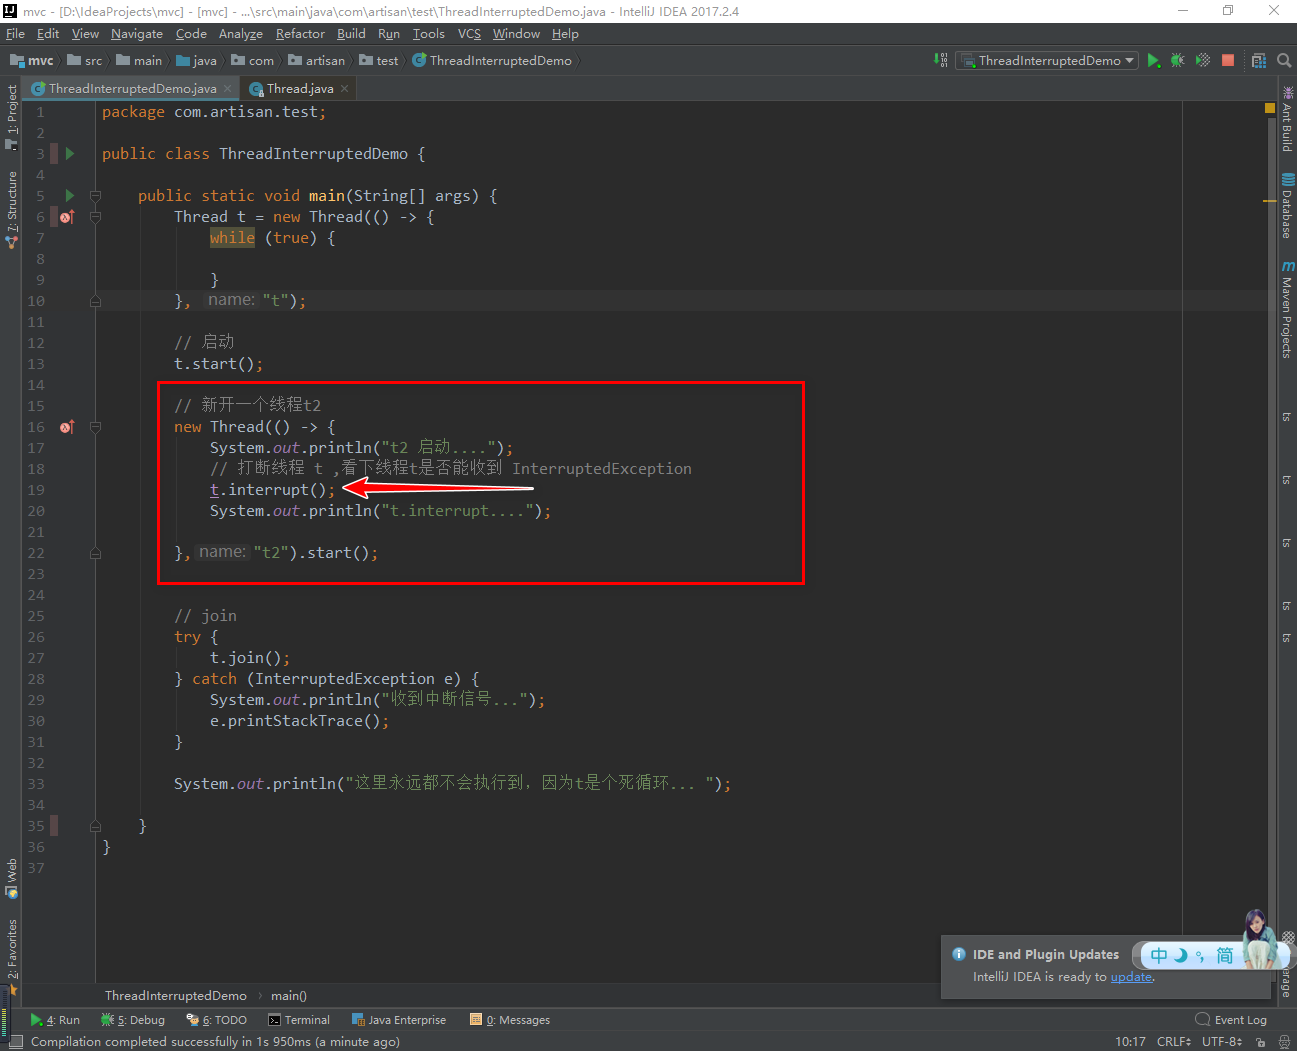The width and height of the screenshot is (1297, 1051).
Task: Click the ThreadInterruptedDemo editor breadcrumb
Action: coord(176,995)
